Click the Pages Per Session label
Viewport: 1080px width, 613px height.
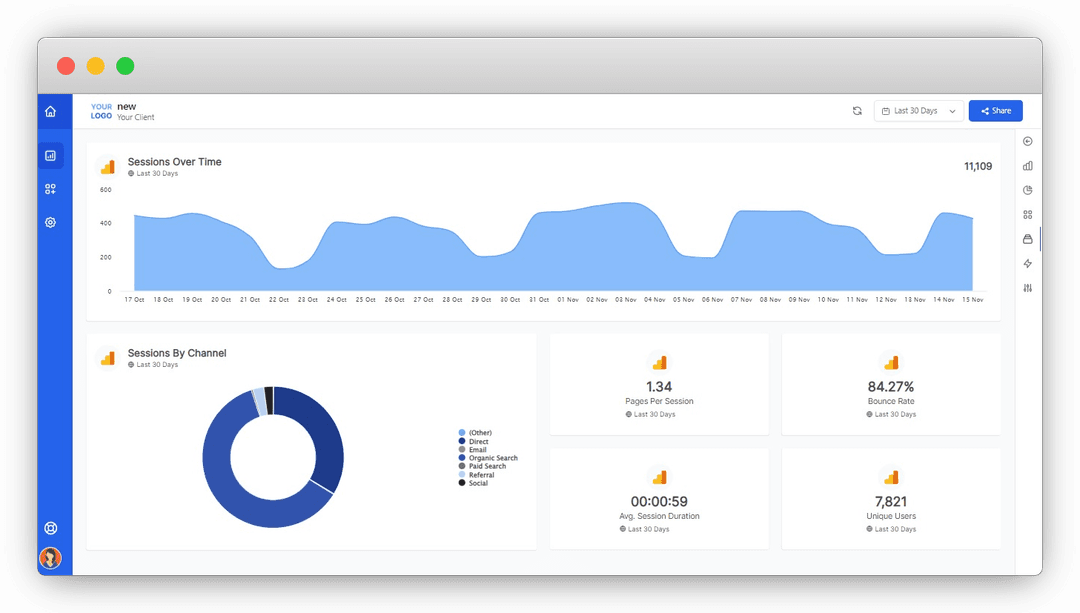tap(659, 401)
